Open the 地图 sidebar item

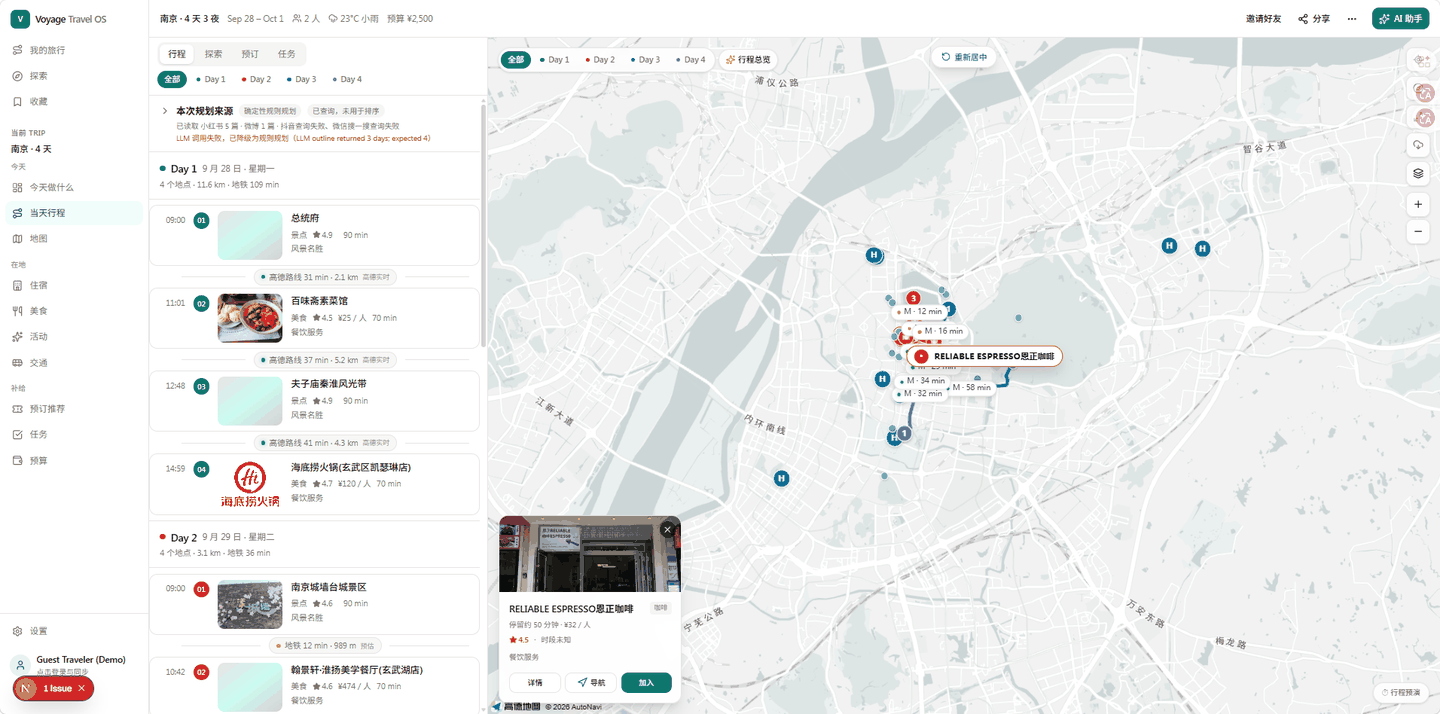[x=74, y=239]
